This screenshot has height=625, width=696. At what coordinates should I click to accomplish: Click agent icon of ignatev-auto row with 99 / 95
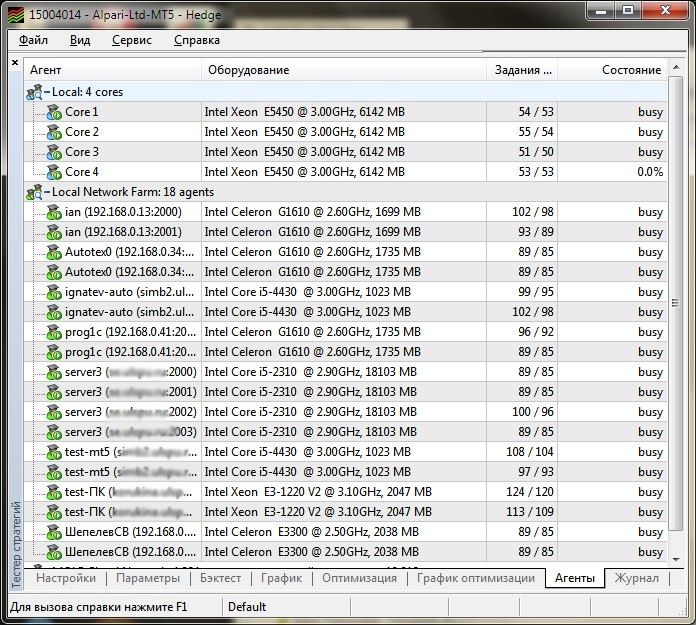[x=54, y=292]
